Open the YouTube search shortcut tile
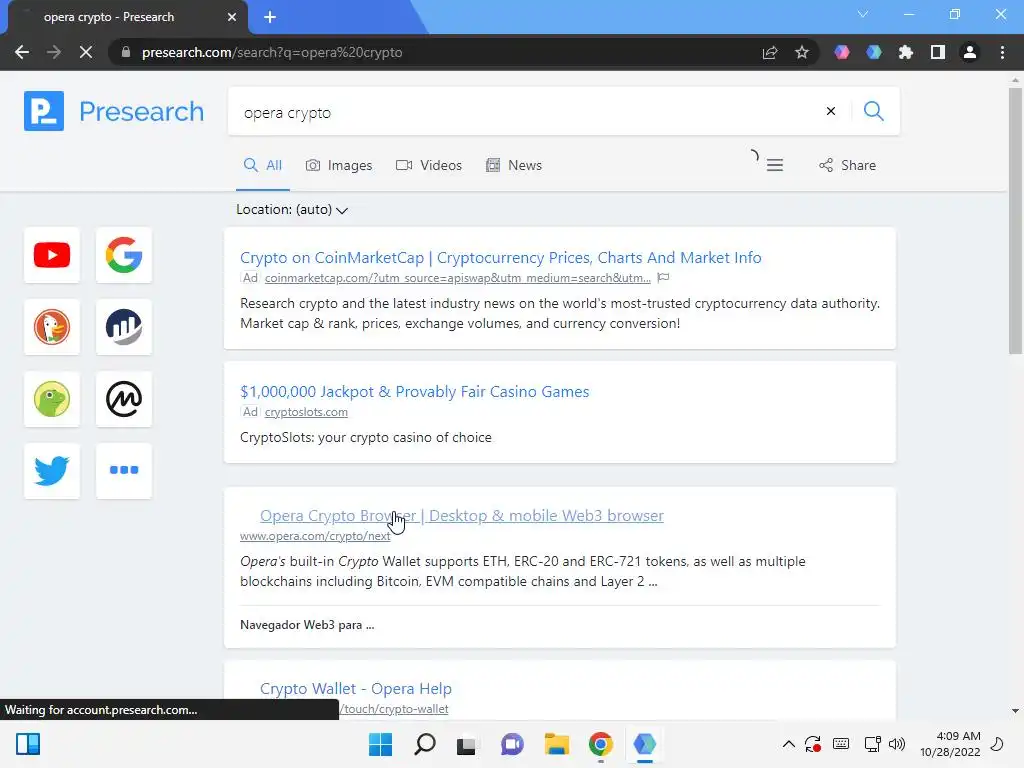 (x=52, y=255)
